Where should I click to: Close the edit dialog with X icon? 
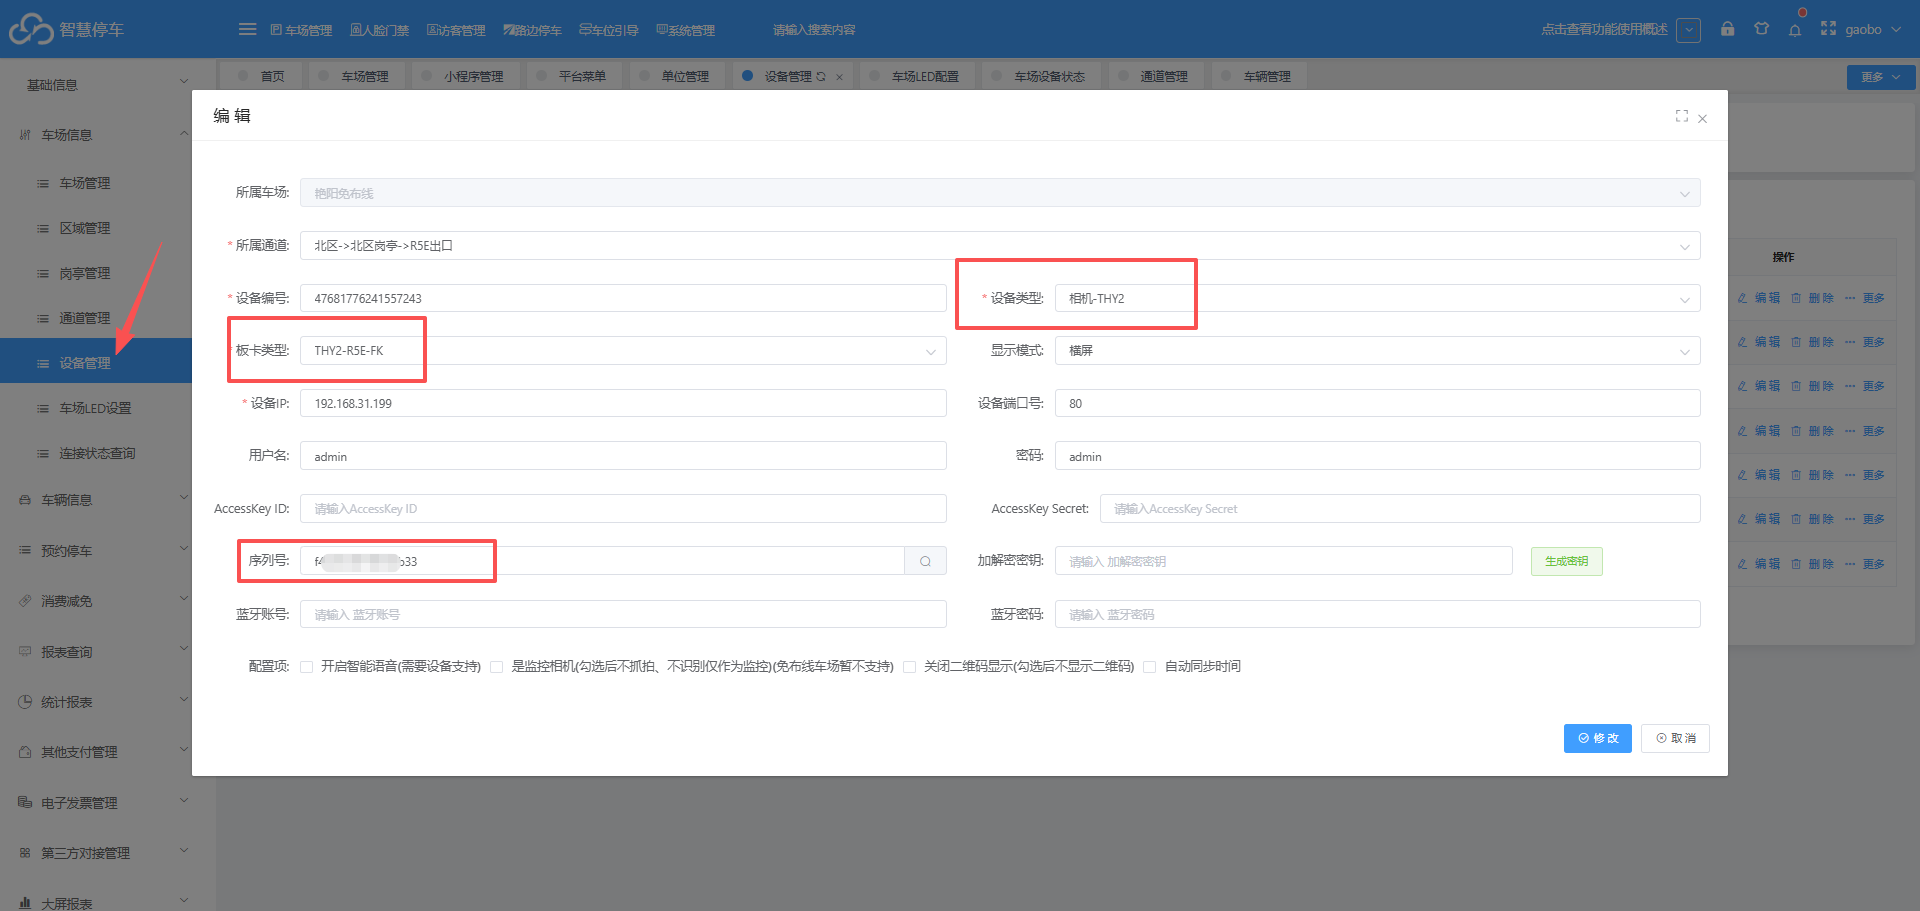[1702, 119]
